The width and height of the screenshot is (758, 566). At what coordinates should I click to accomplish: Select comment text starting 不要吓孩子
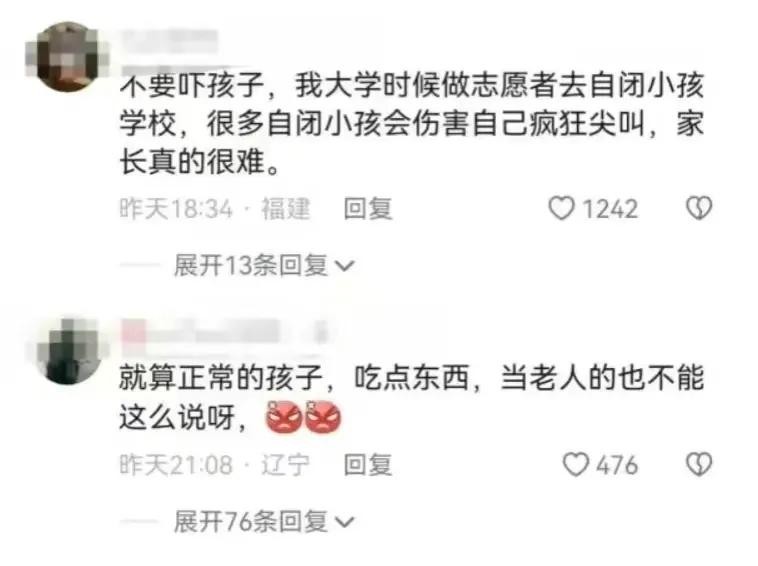[x=412, y=123]
